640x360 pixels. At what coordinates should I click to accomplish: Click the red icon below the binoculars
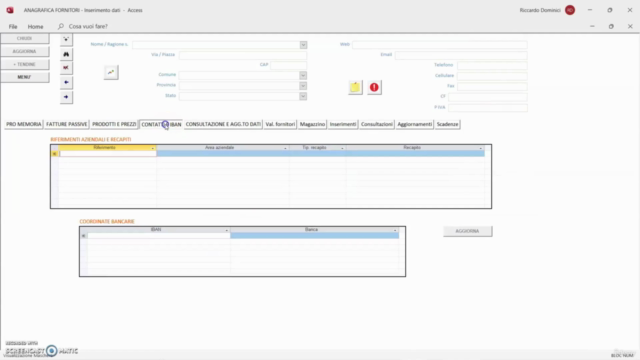(66, 68)
